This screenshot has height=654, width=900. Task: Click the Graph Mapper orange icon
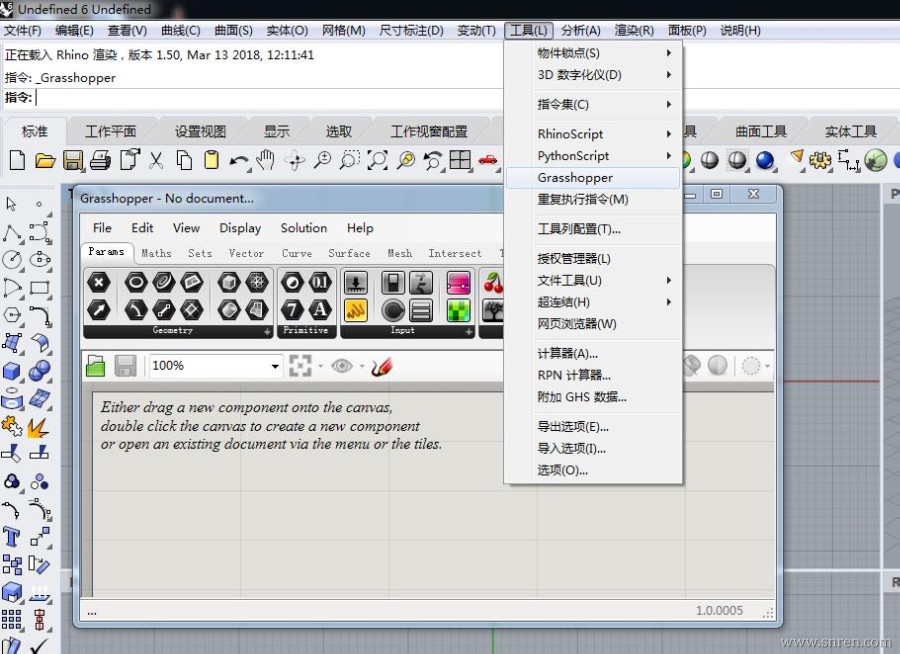click(356, 310)
